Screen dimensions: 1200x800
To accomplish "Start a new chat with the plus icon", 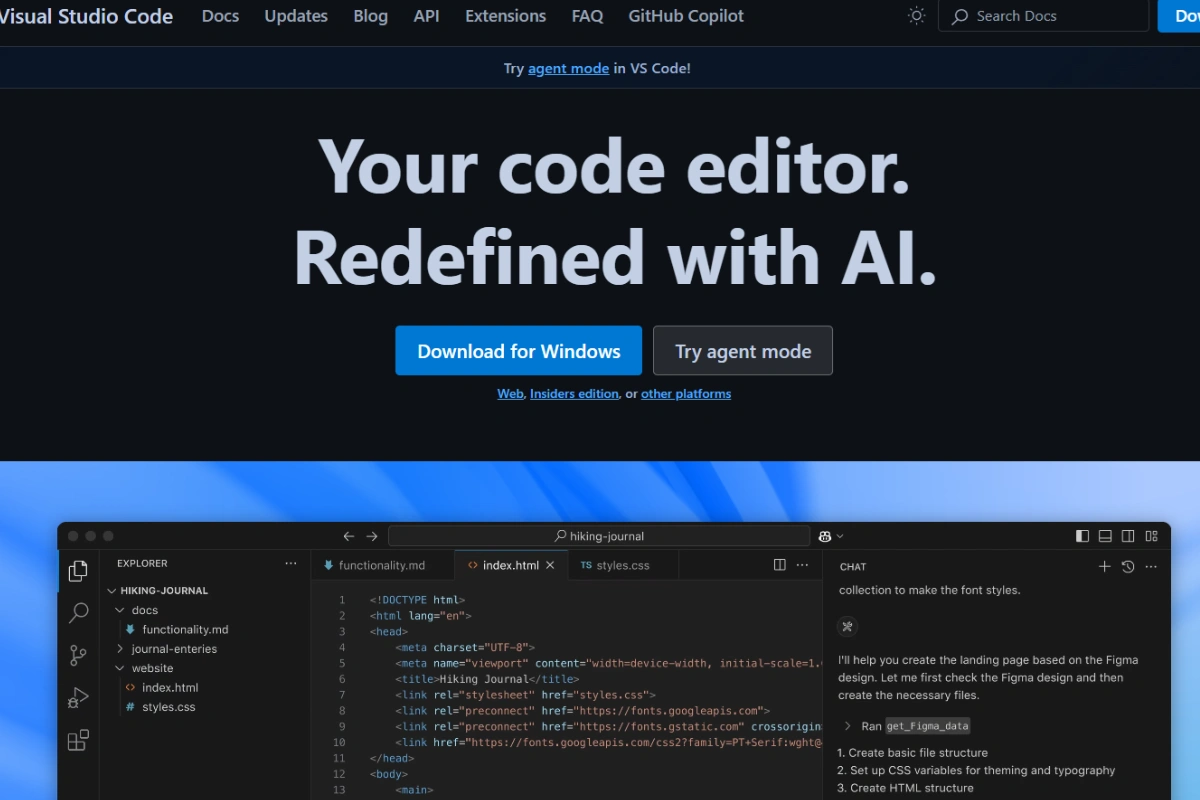I will 1105,566.
